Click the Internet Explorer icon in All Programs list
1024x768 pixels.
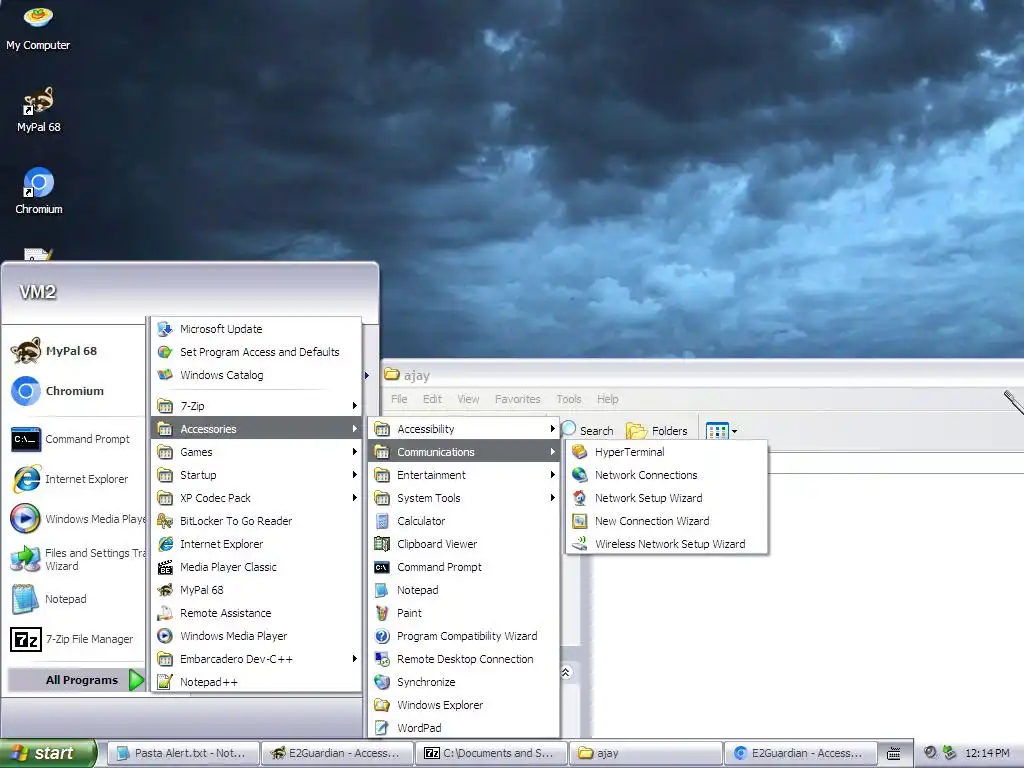pos(165,543)
